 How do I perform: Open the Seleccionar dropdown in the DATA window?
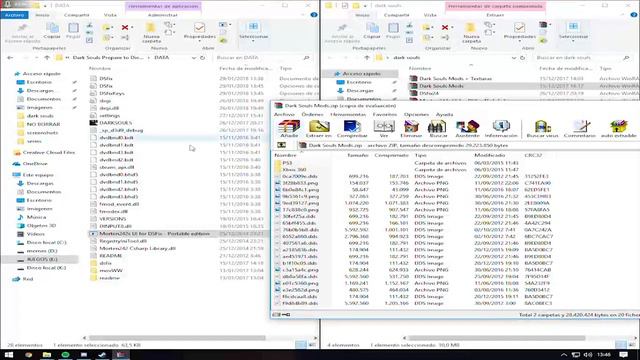pyautogui.click(x=253, y=31)
